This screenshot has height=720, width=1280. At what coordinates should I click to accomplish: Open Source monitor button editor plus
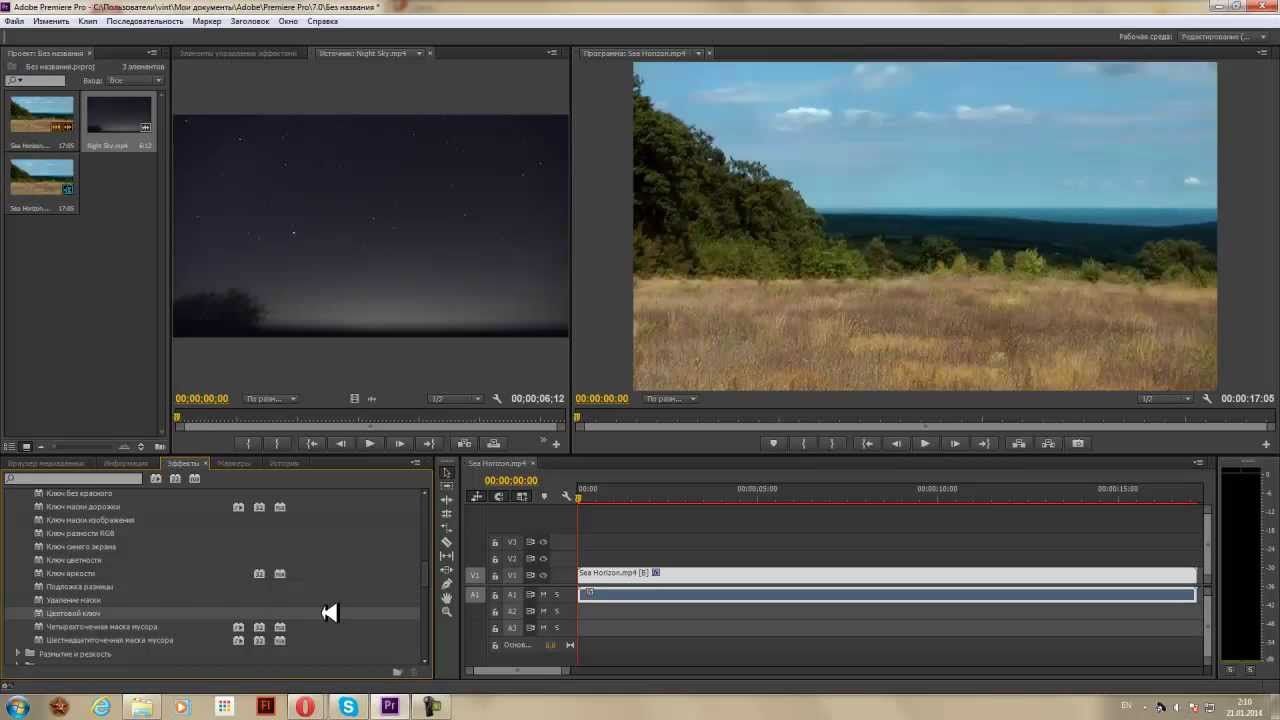pyautogui.click(x=556, y=444)
